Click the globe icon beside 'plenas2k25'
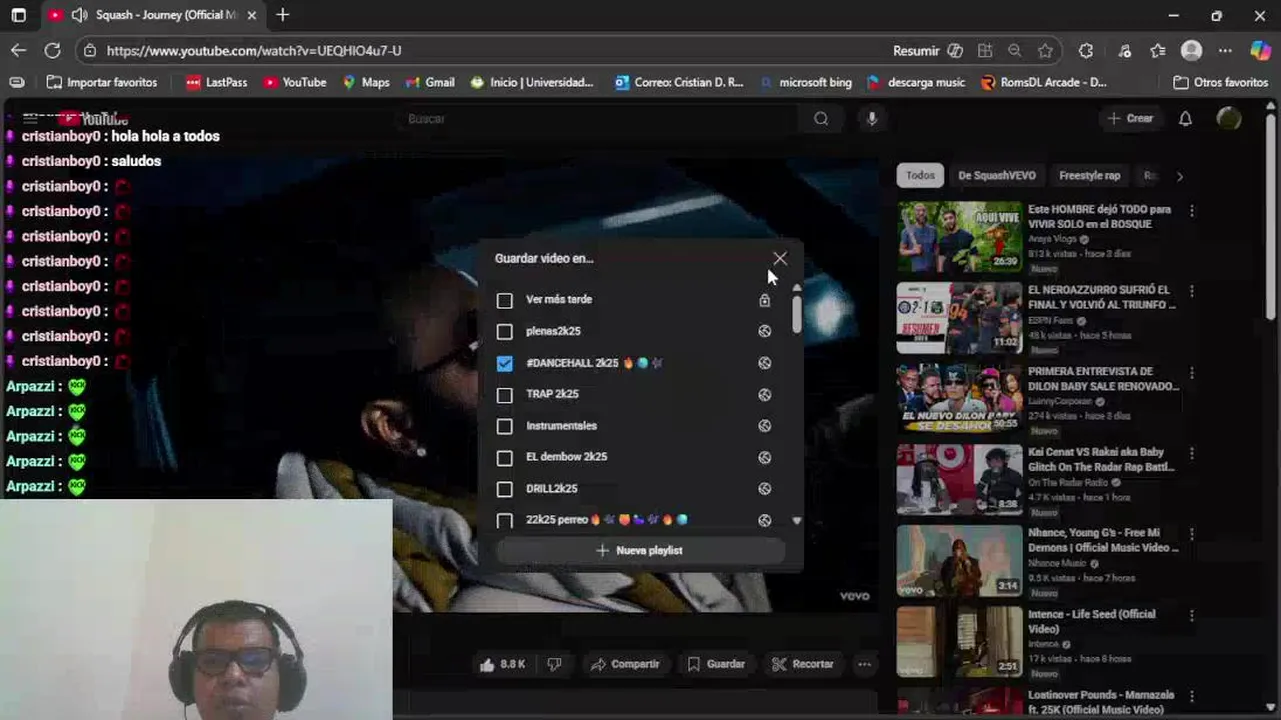 (765, 331)
